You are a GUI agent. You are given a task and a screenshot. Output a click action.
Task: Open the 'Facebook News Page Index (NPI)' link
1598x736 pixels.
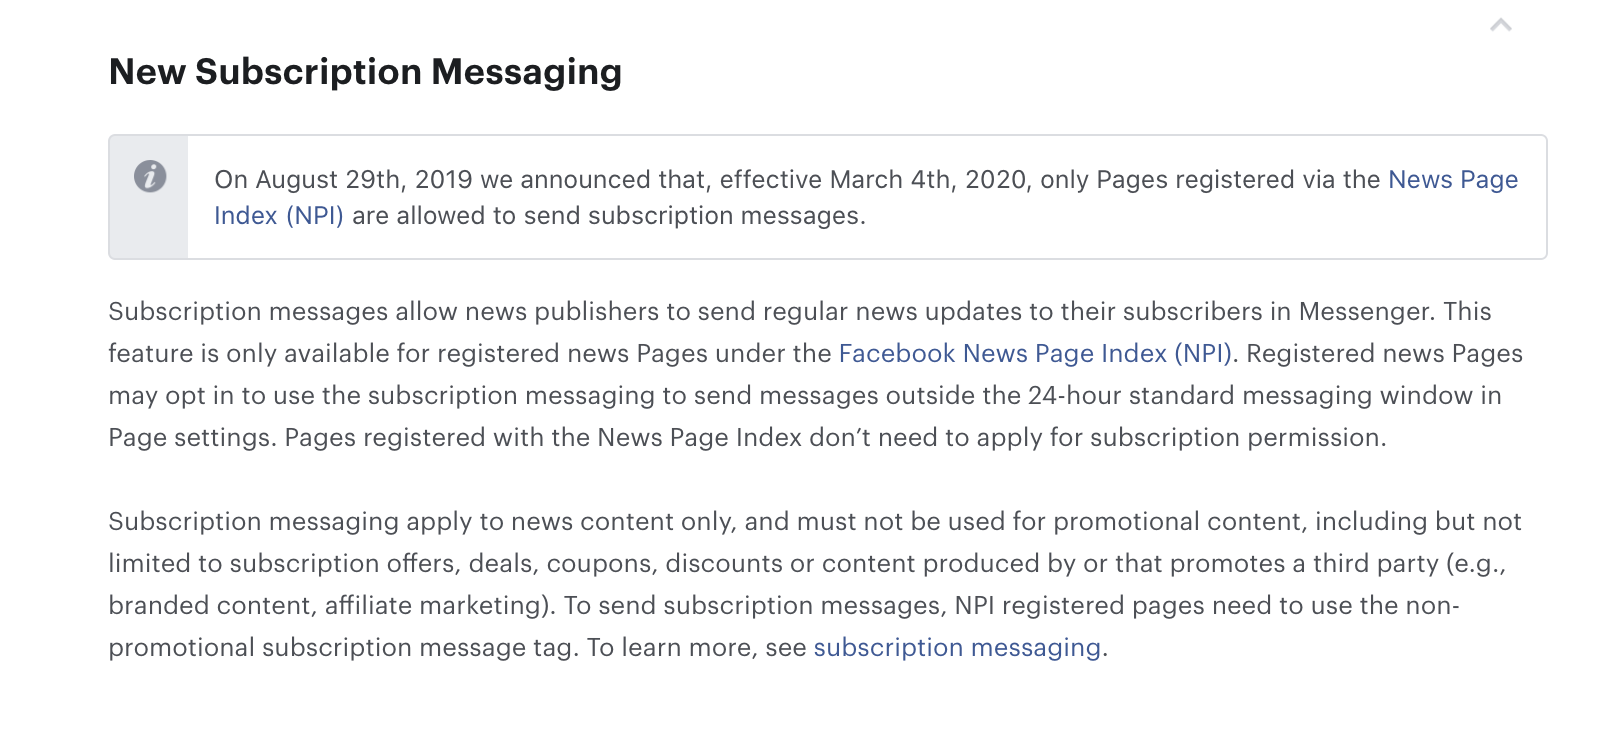1035,354
